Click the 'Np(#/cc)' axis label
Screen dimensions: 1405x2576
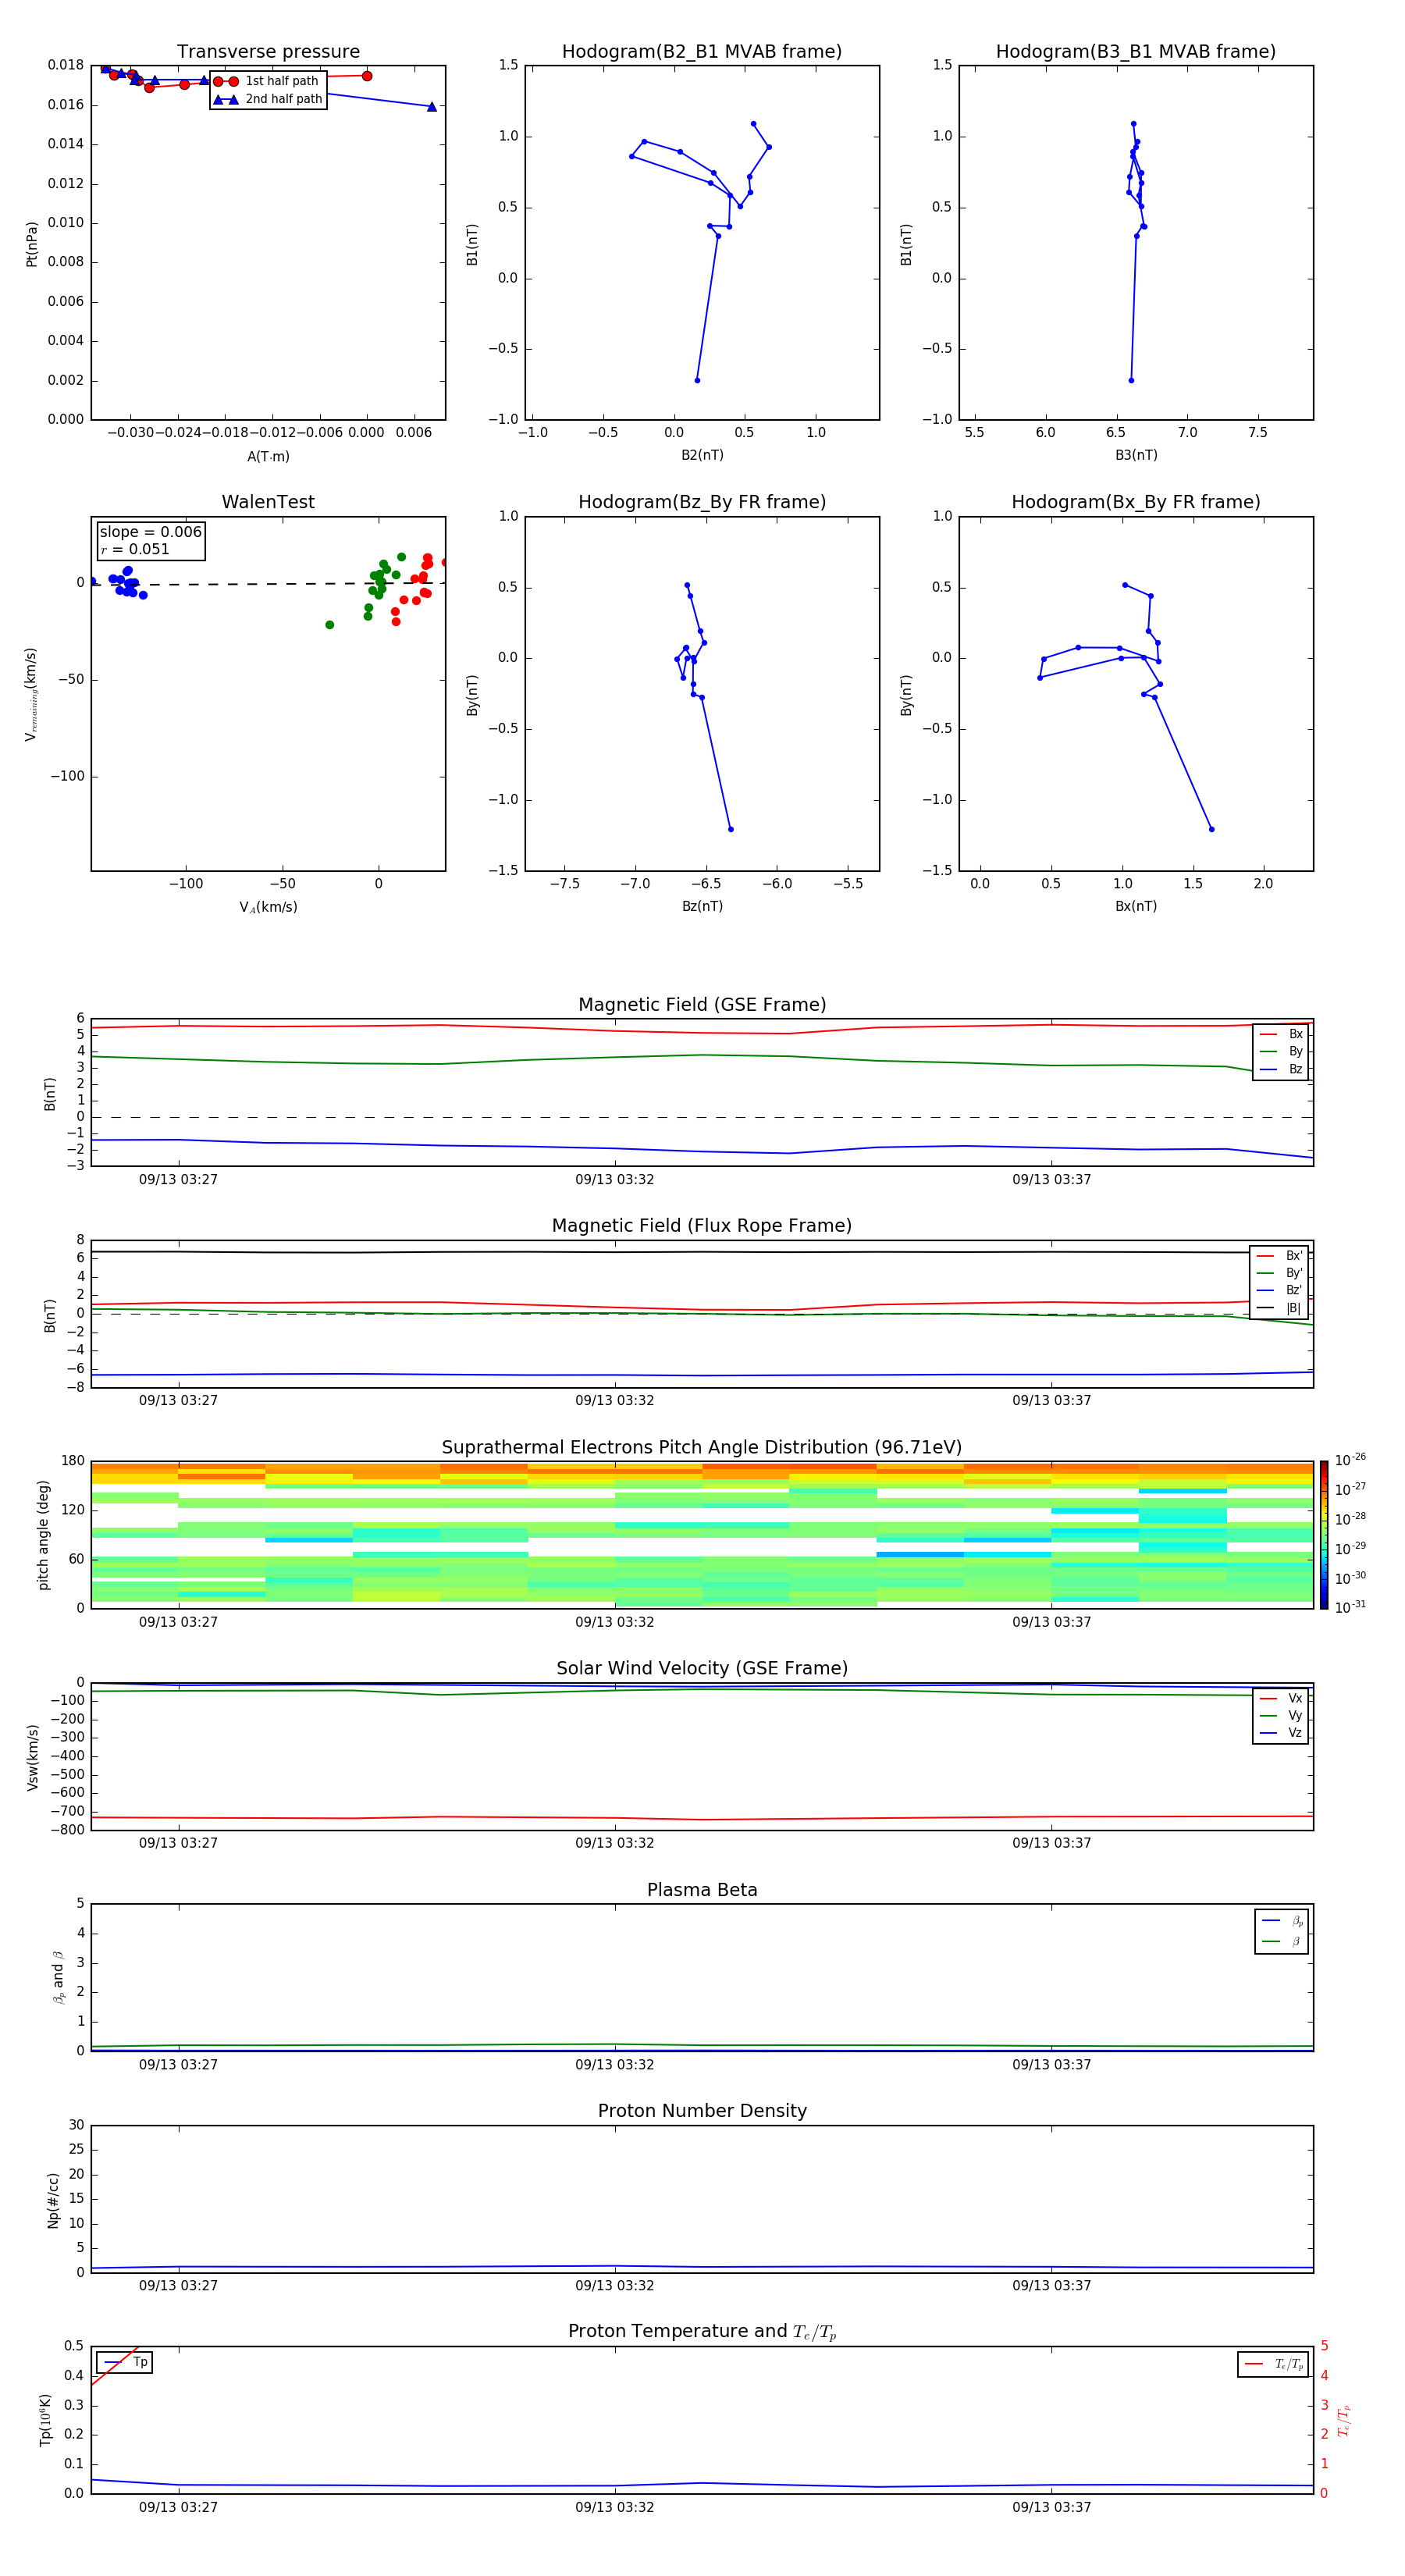pos(53,2200)
